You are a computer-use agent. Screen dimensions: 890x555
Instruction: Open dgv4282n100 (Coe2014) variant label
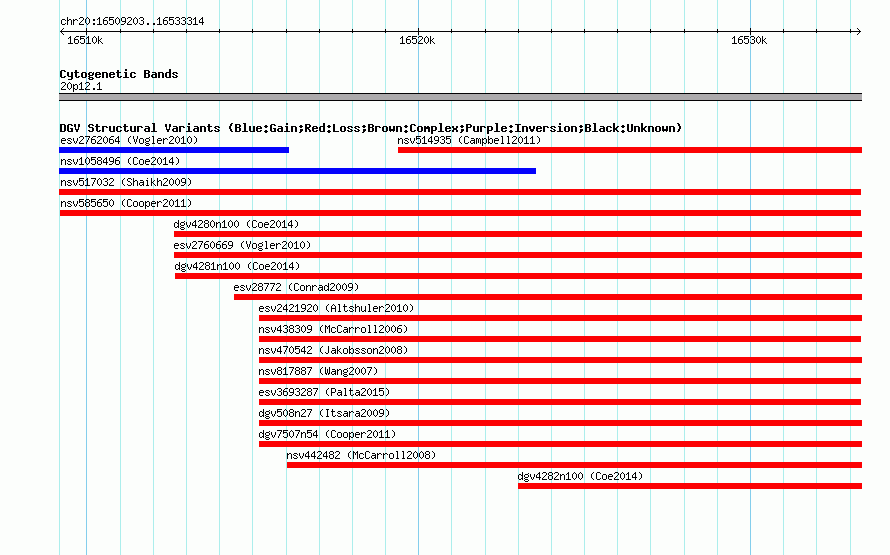tap(580, 476)
